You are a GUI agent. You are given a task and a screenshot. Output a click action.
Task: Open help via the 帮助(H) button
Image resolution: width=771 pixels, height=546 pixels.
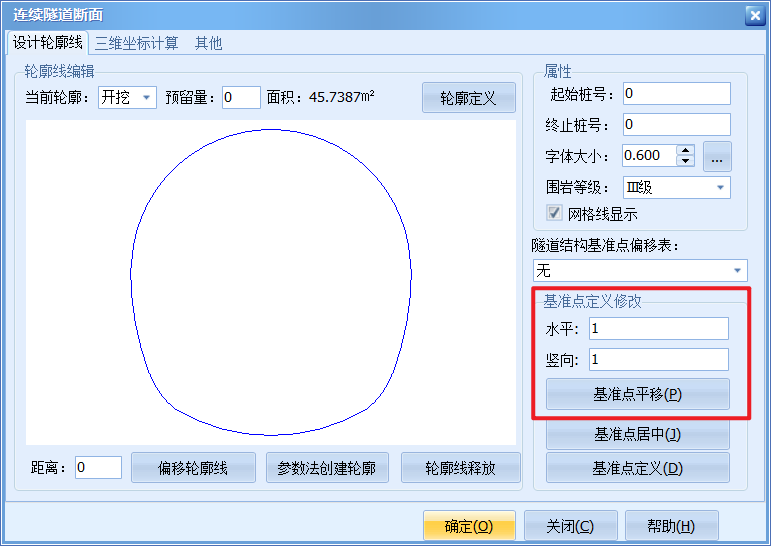[672, 526]
